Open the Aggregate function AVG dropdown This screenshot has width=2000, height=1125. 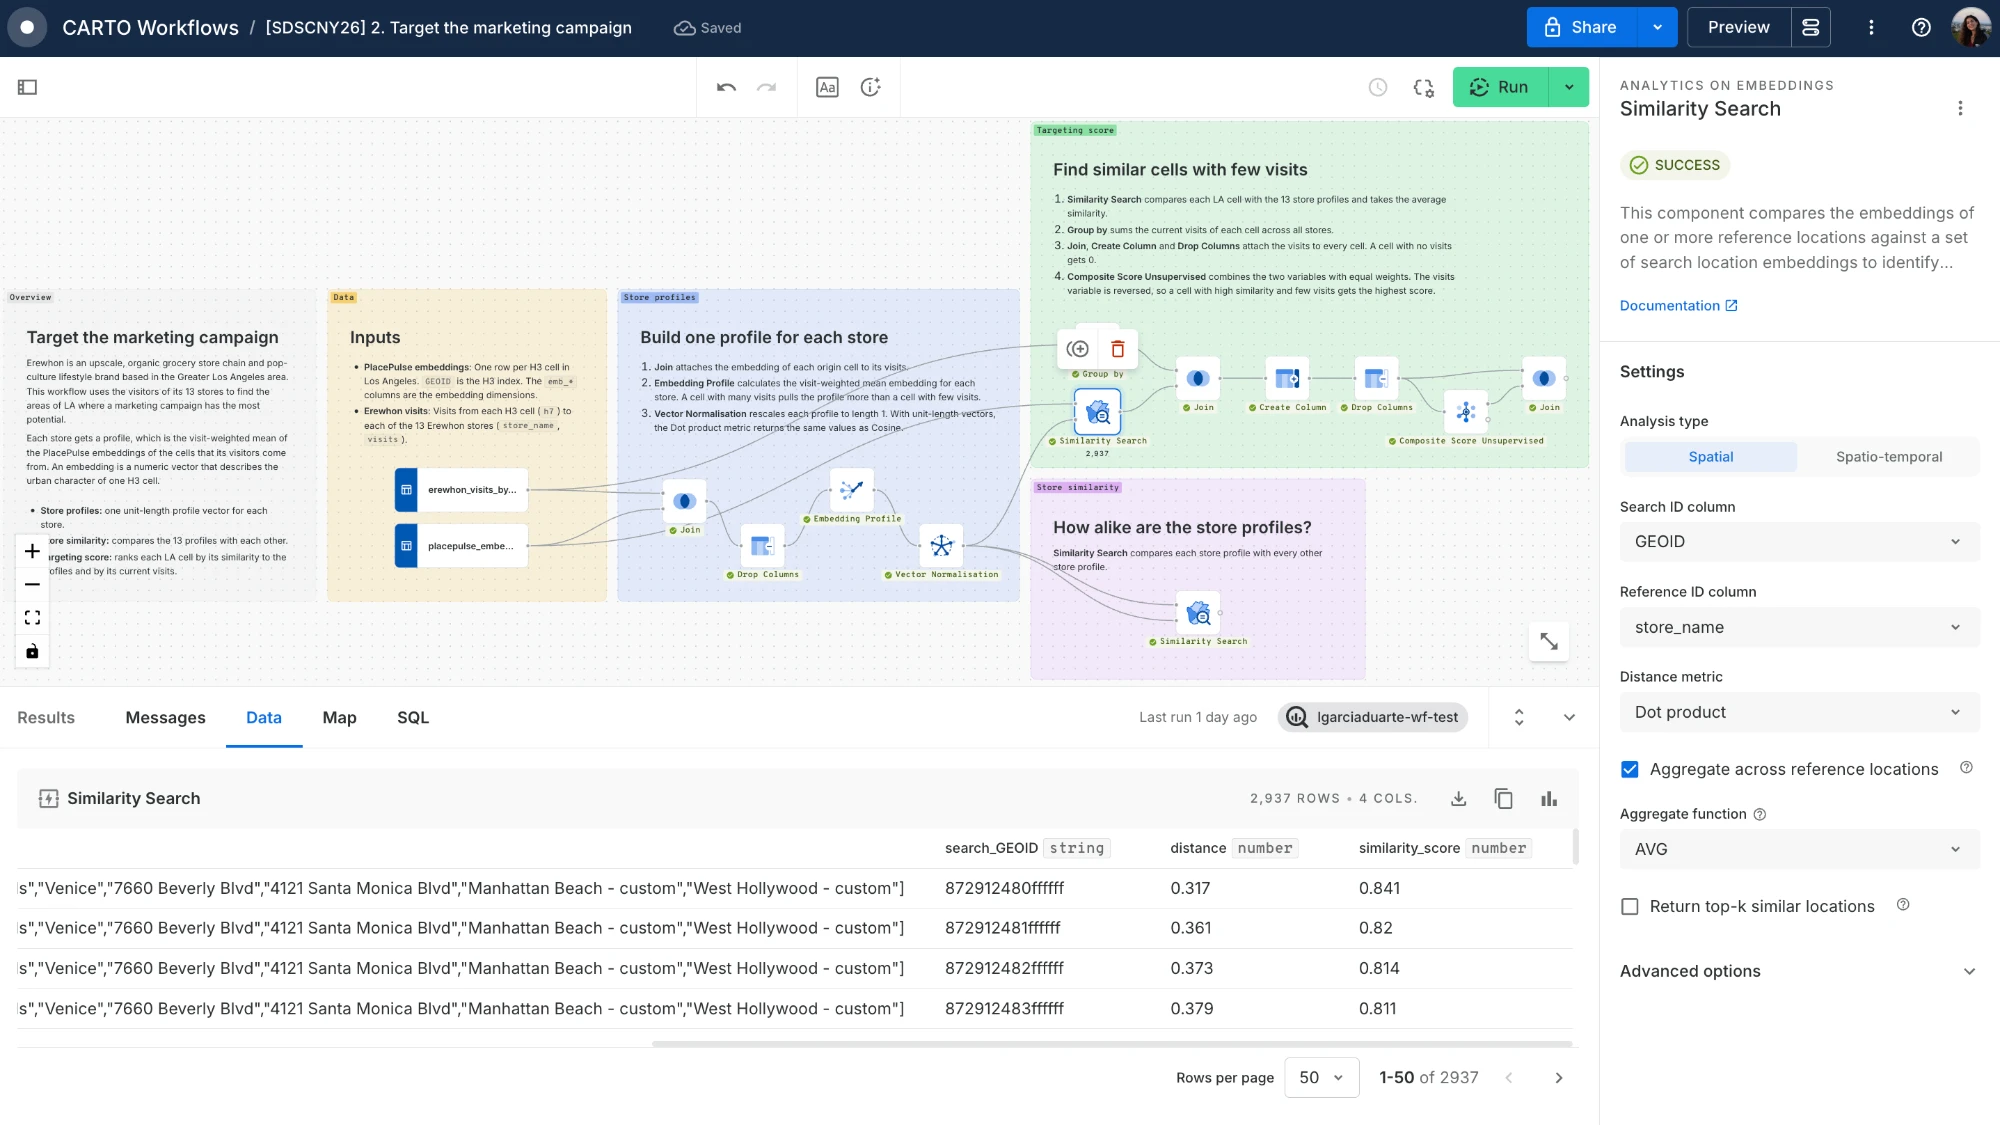1799,849
